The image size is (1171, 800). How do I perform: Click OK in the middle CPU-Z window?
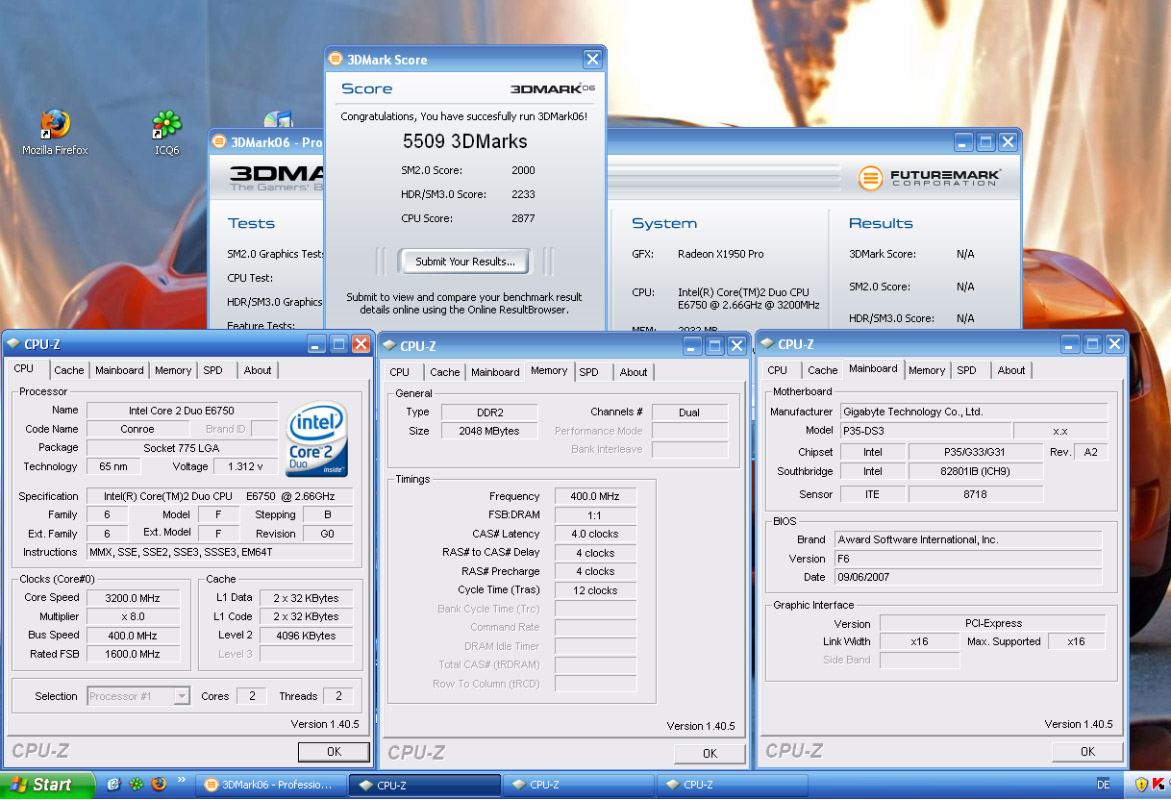click(x=709, y=754)
